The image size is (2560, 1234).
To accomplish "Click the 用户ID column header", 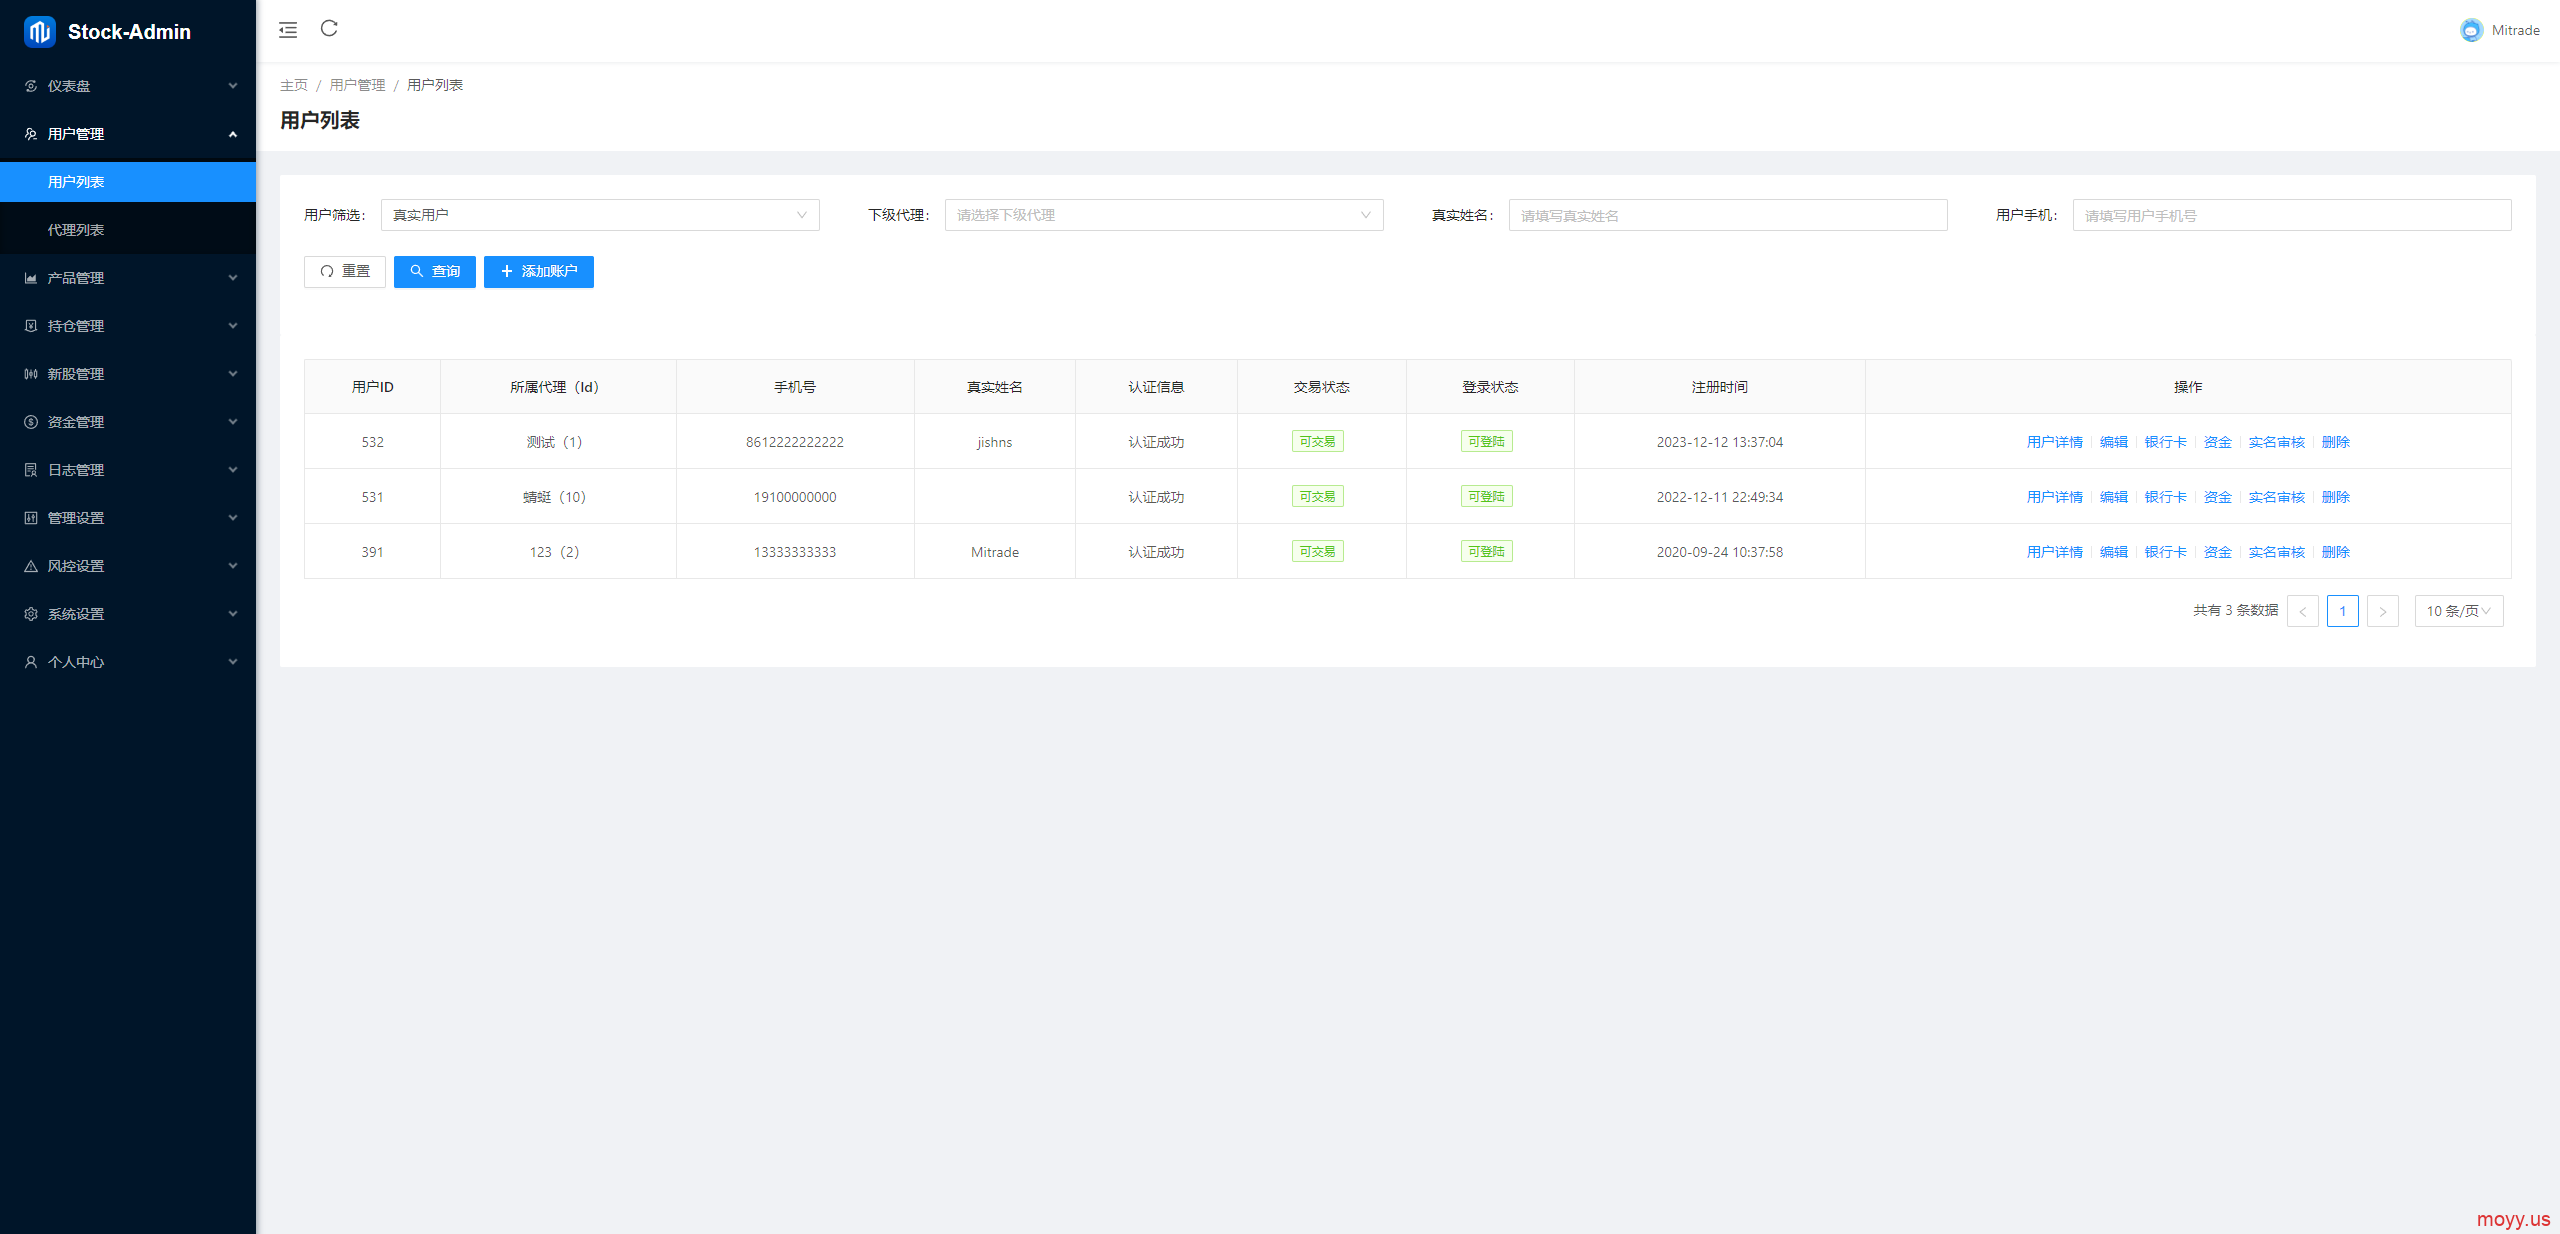I will [x=373, y=387].
